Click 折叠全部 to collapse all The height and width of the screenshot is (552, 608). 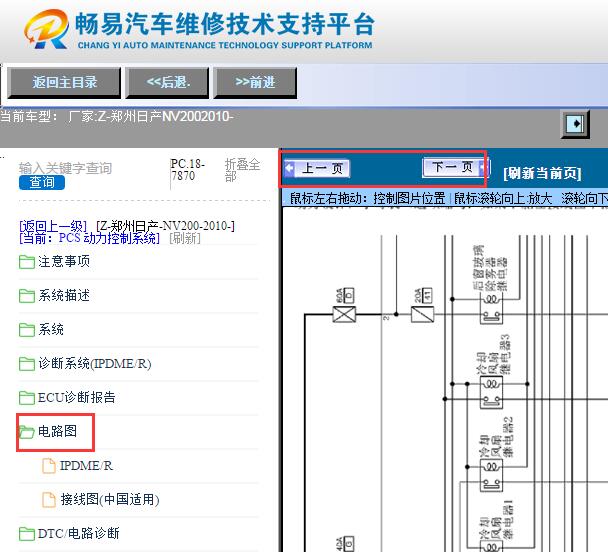[x=242, y=170]
